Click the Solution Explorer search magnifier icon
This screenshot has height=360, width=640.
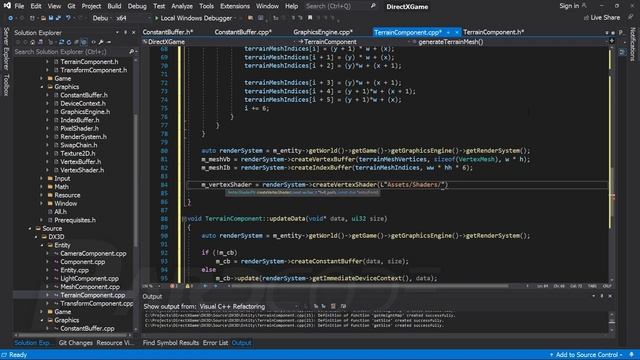(131, 52)
